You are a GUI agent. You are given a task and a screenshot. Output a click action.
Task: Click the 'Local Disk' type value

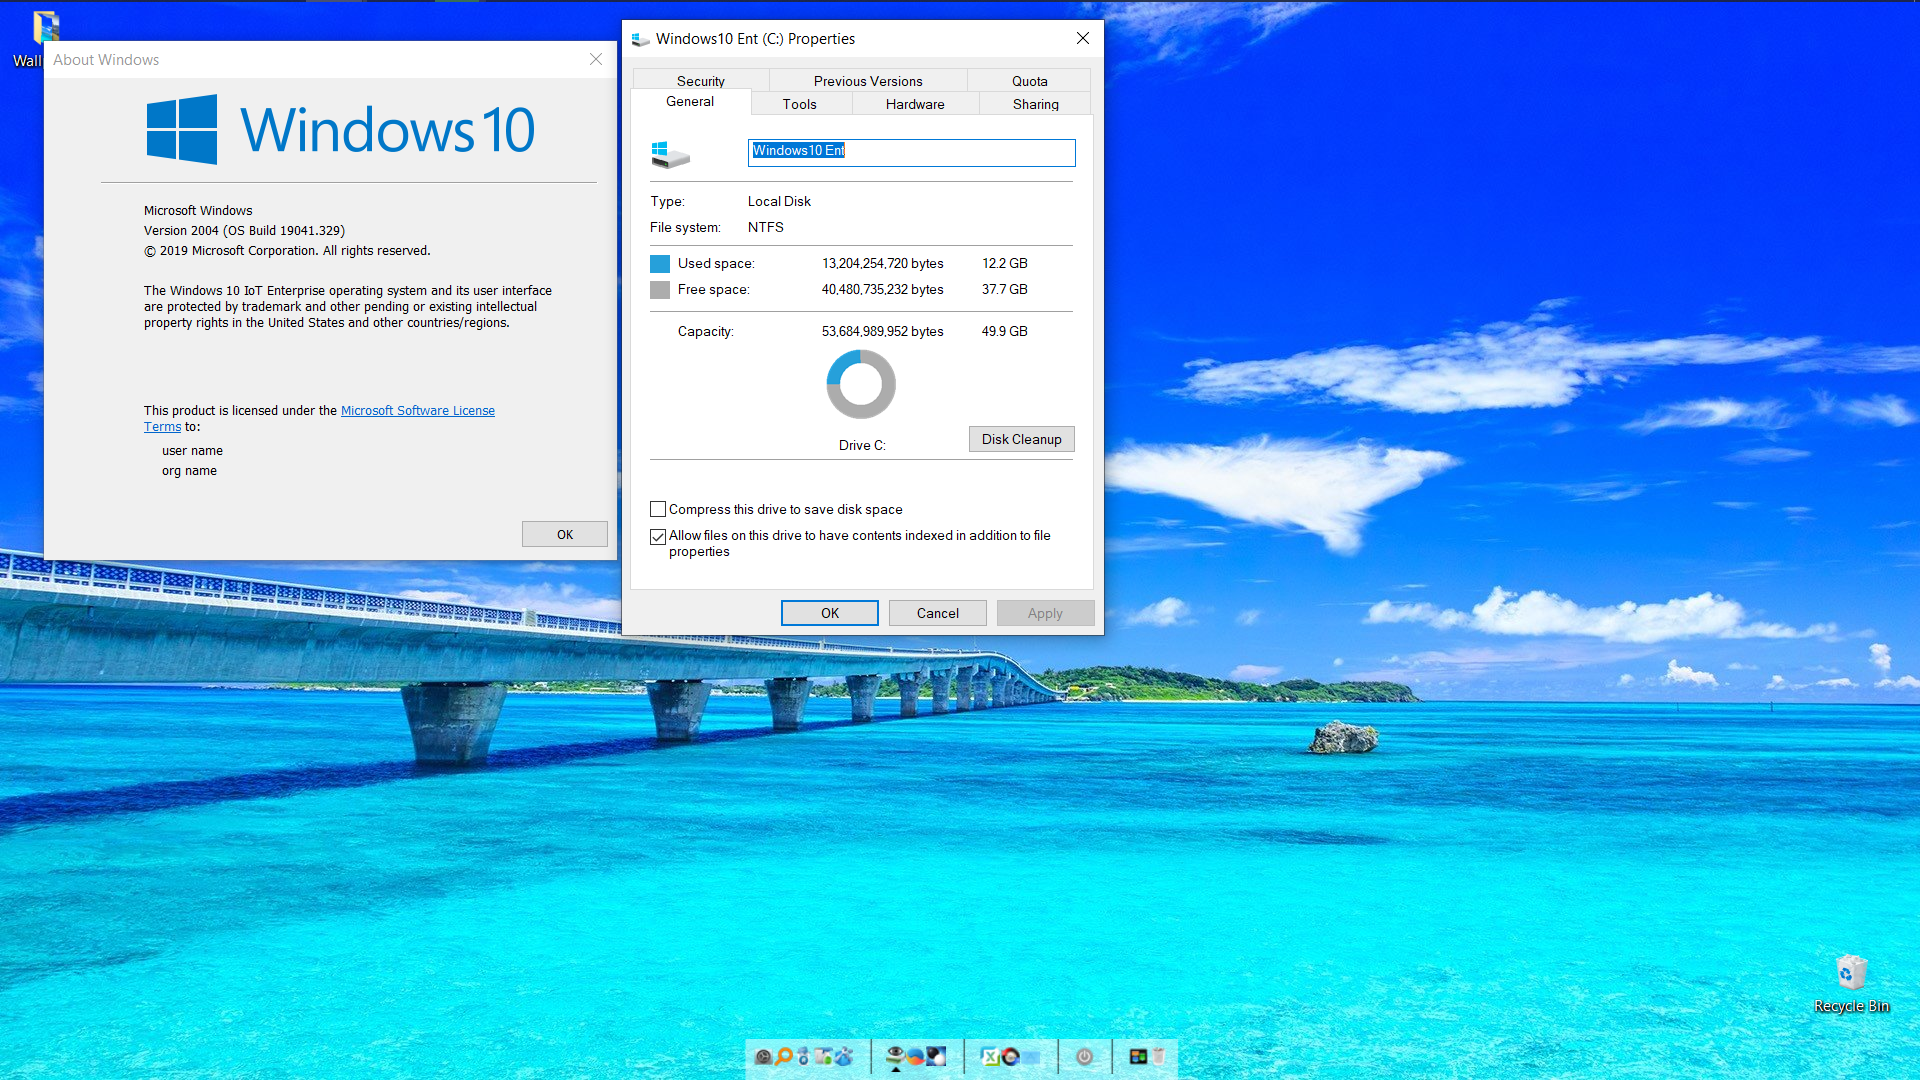click(779, 201)
